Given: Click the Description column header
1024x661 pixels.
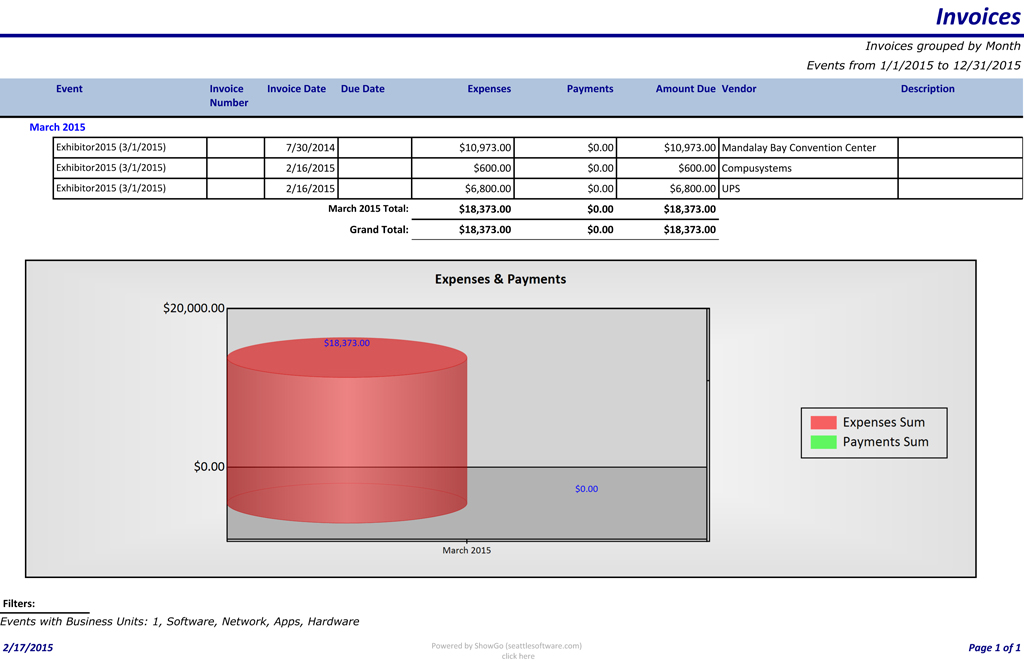Looking at the screenshot, I should pyautogui.click(x=927, y=89).
